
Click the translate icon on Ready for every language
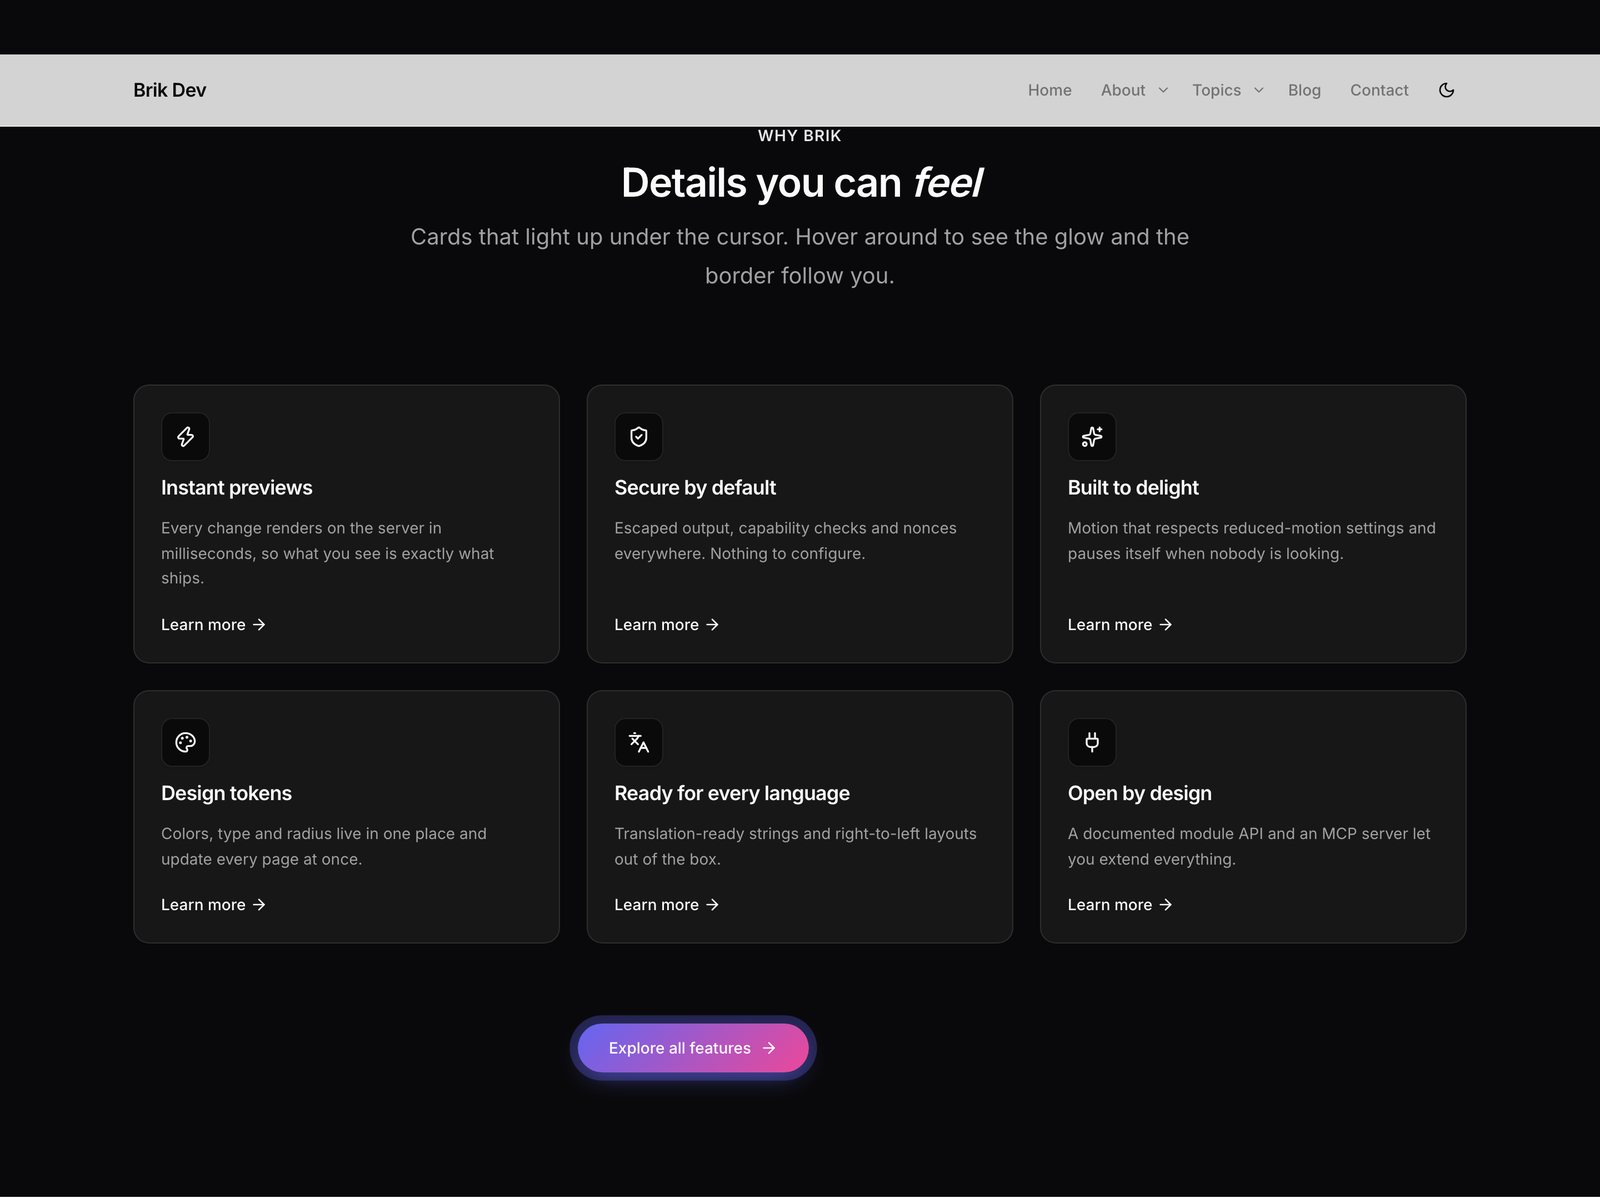[638, 742]
